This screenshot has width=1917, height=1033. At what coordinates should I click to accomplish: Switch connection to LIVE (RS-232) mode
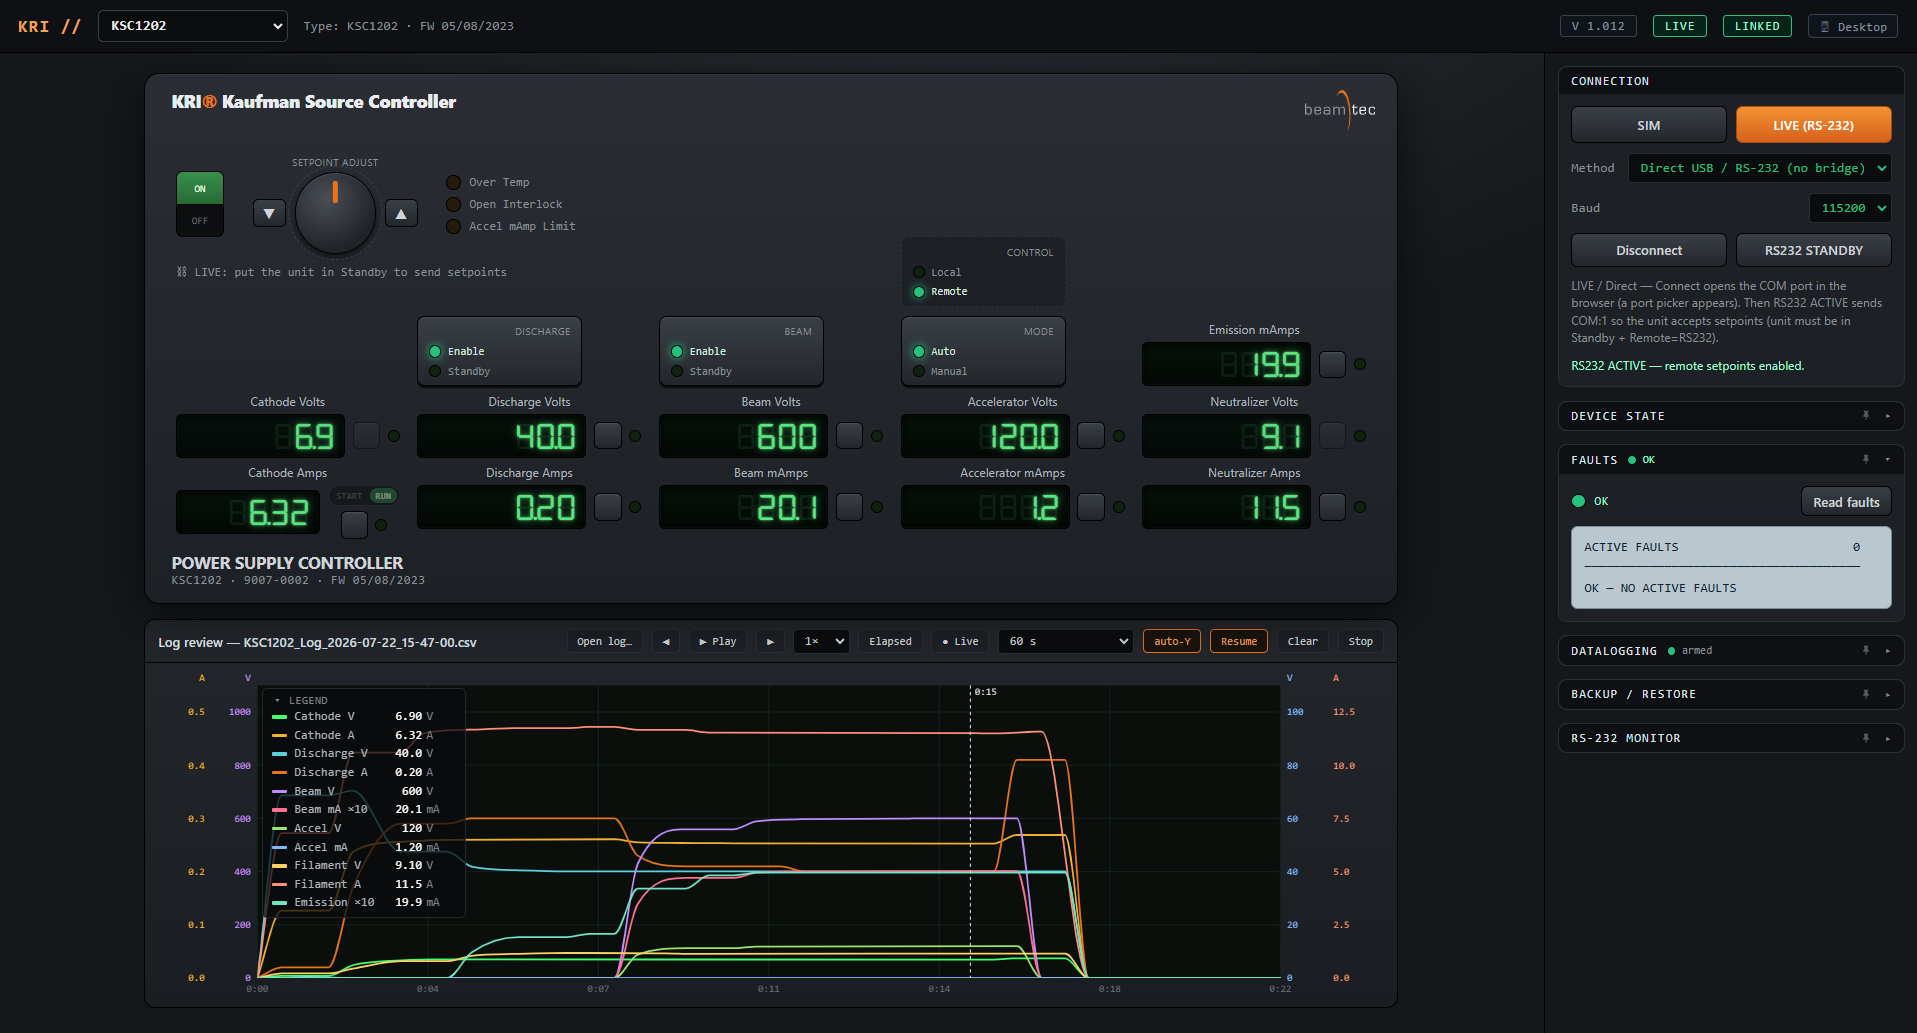(1814, 125)
